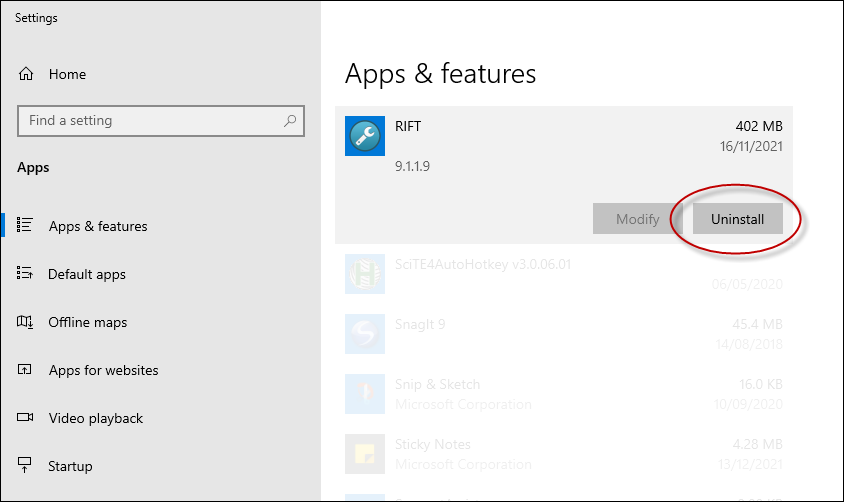Go to Default apps section
The height and width of the screenshot is (502, 844).
click(87, 274)
